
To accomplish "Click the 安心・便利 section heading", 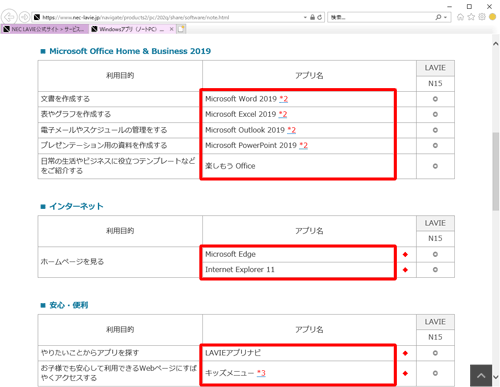I will pyautogui.click(x=69, y=305).
